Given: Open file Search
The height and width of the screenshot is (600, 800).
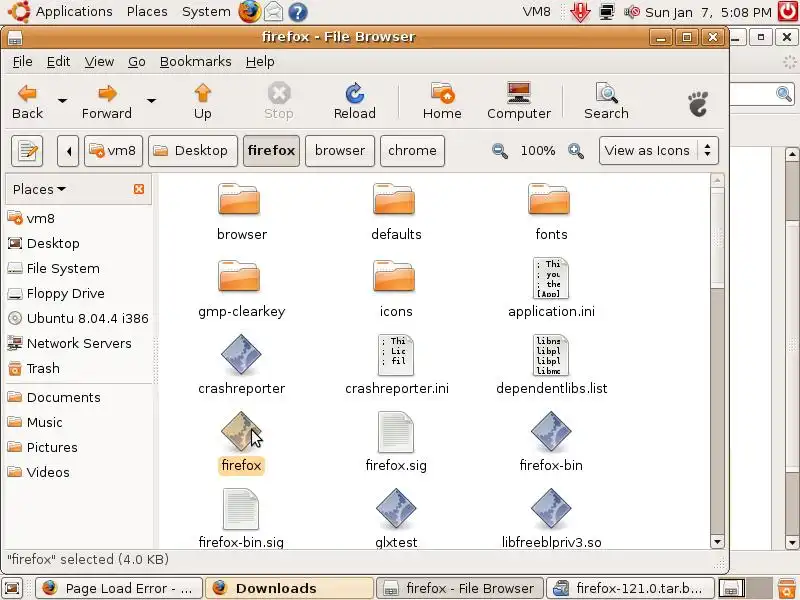Looking at the screenshot, I should [606, 101].
